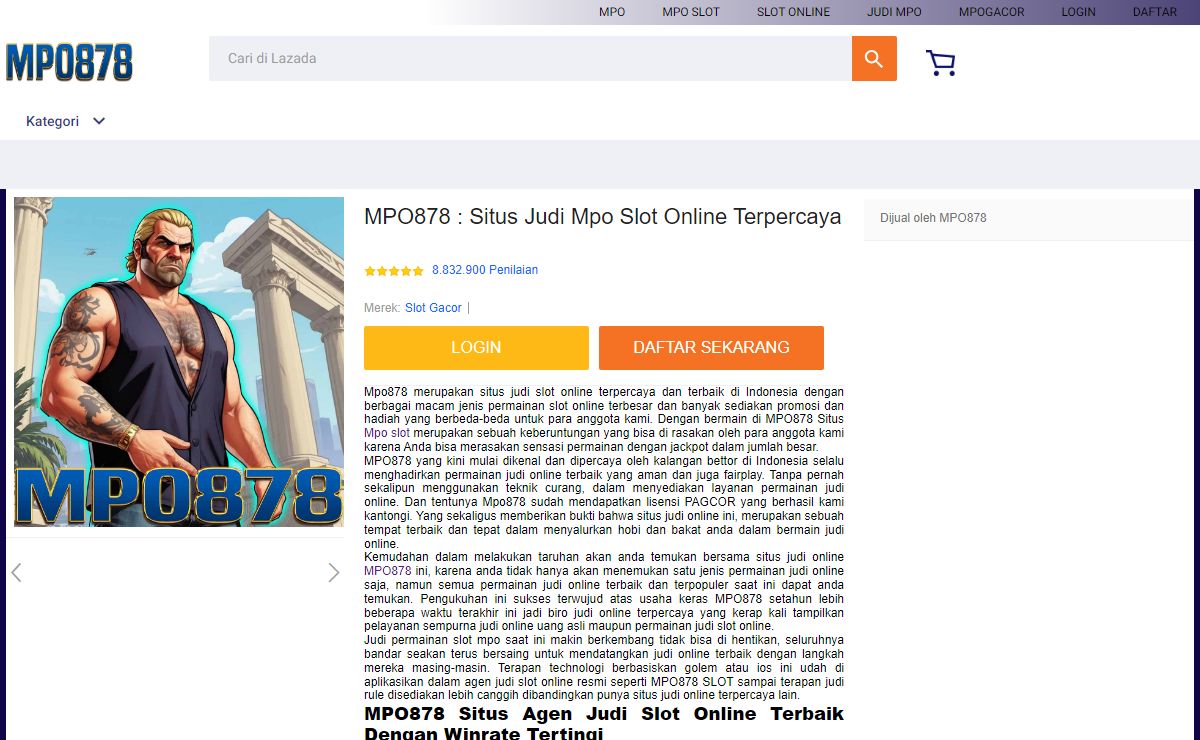Select JUDI MPO in top navigation
This screenshot has width=1200, height=740.
tap(894, 12)
